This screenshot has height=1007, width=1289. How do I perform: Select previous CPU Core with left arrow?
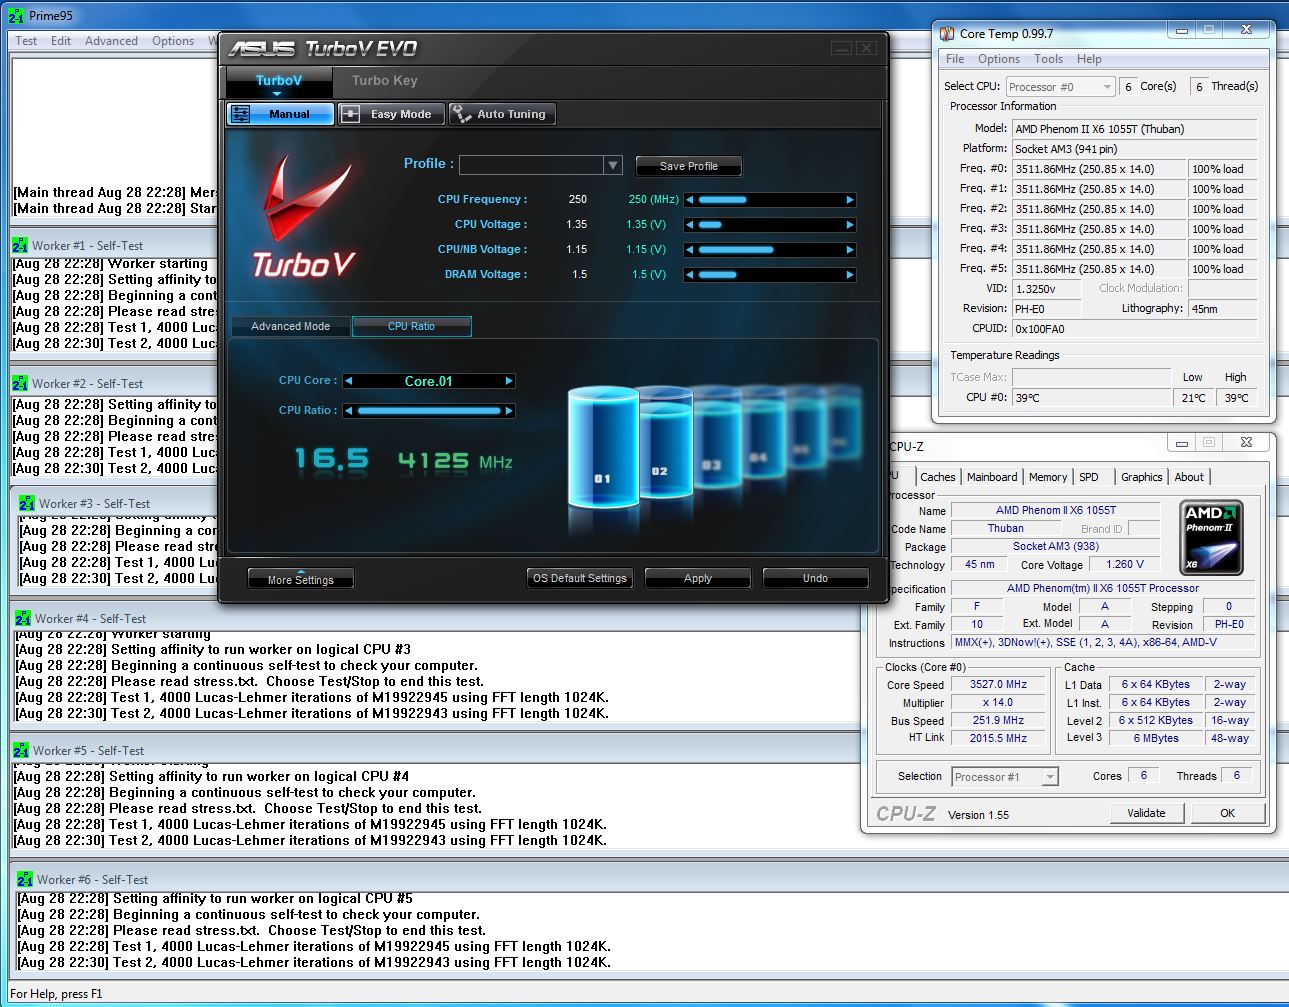click(348, 381)
